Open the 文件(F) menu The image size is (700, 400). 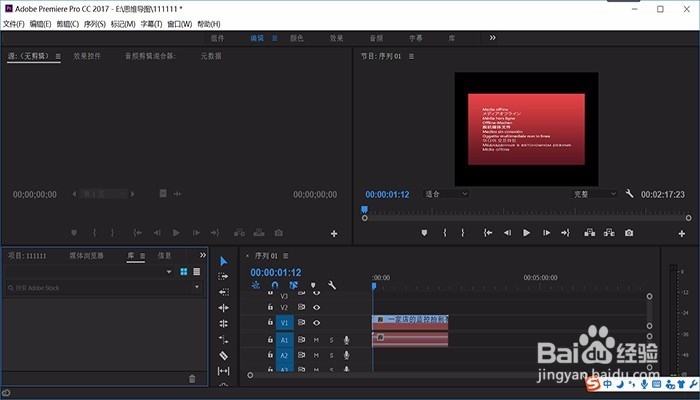pyautogui.click(x=14, y=24)
